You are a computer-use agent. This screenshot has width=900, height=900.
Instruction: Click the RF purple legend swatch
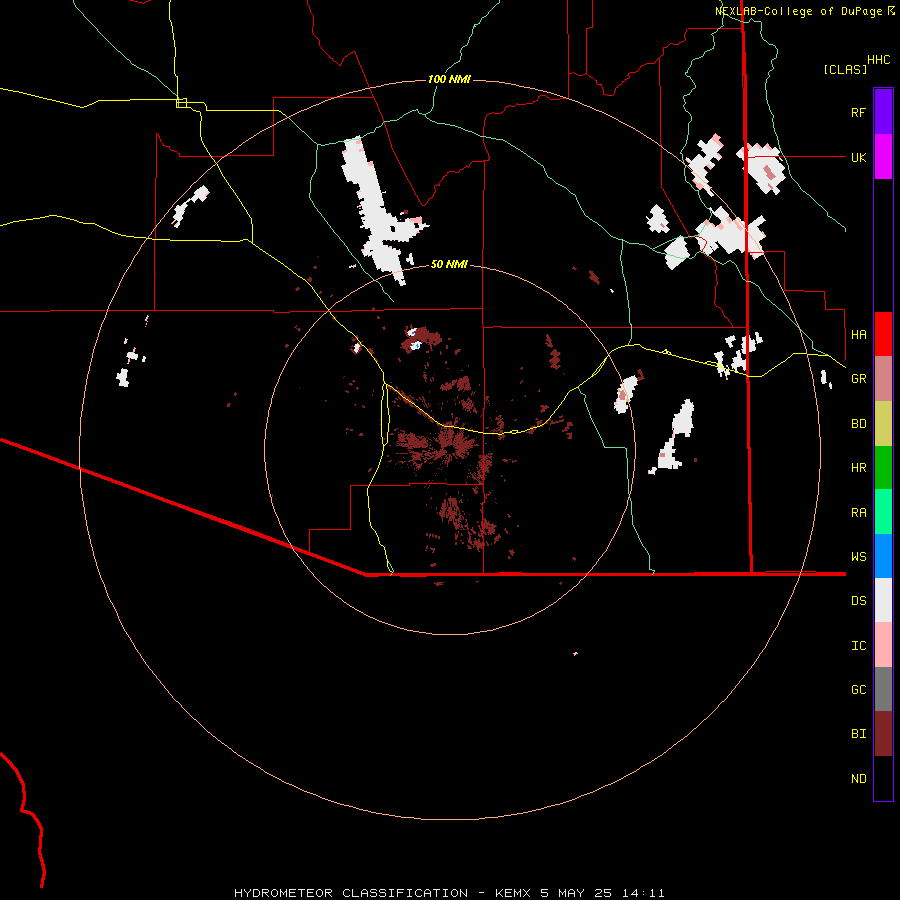pyautogui.click(x=883, y=112)
